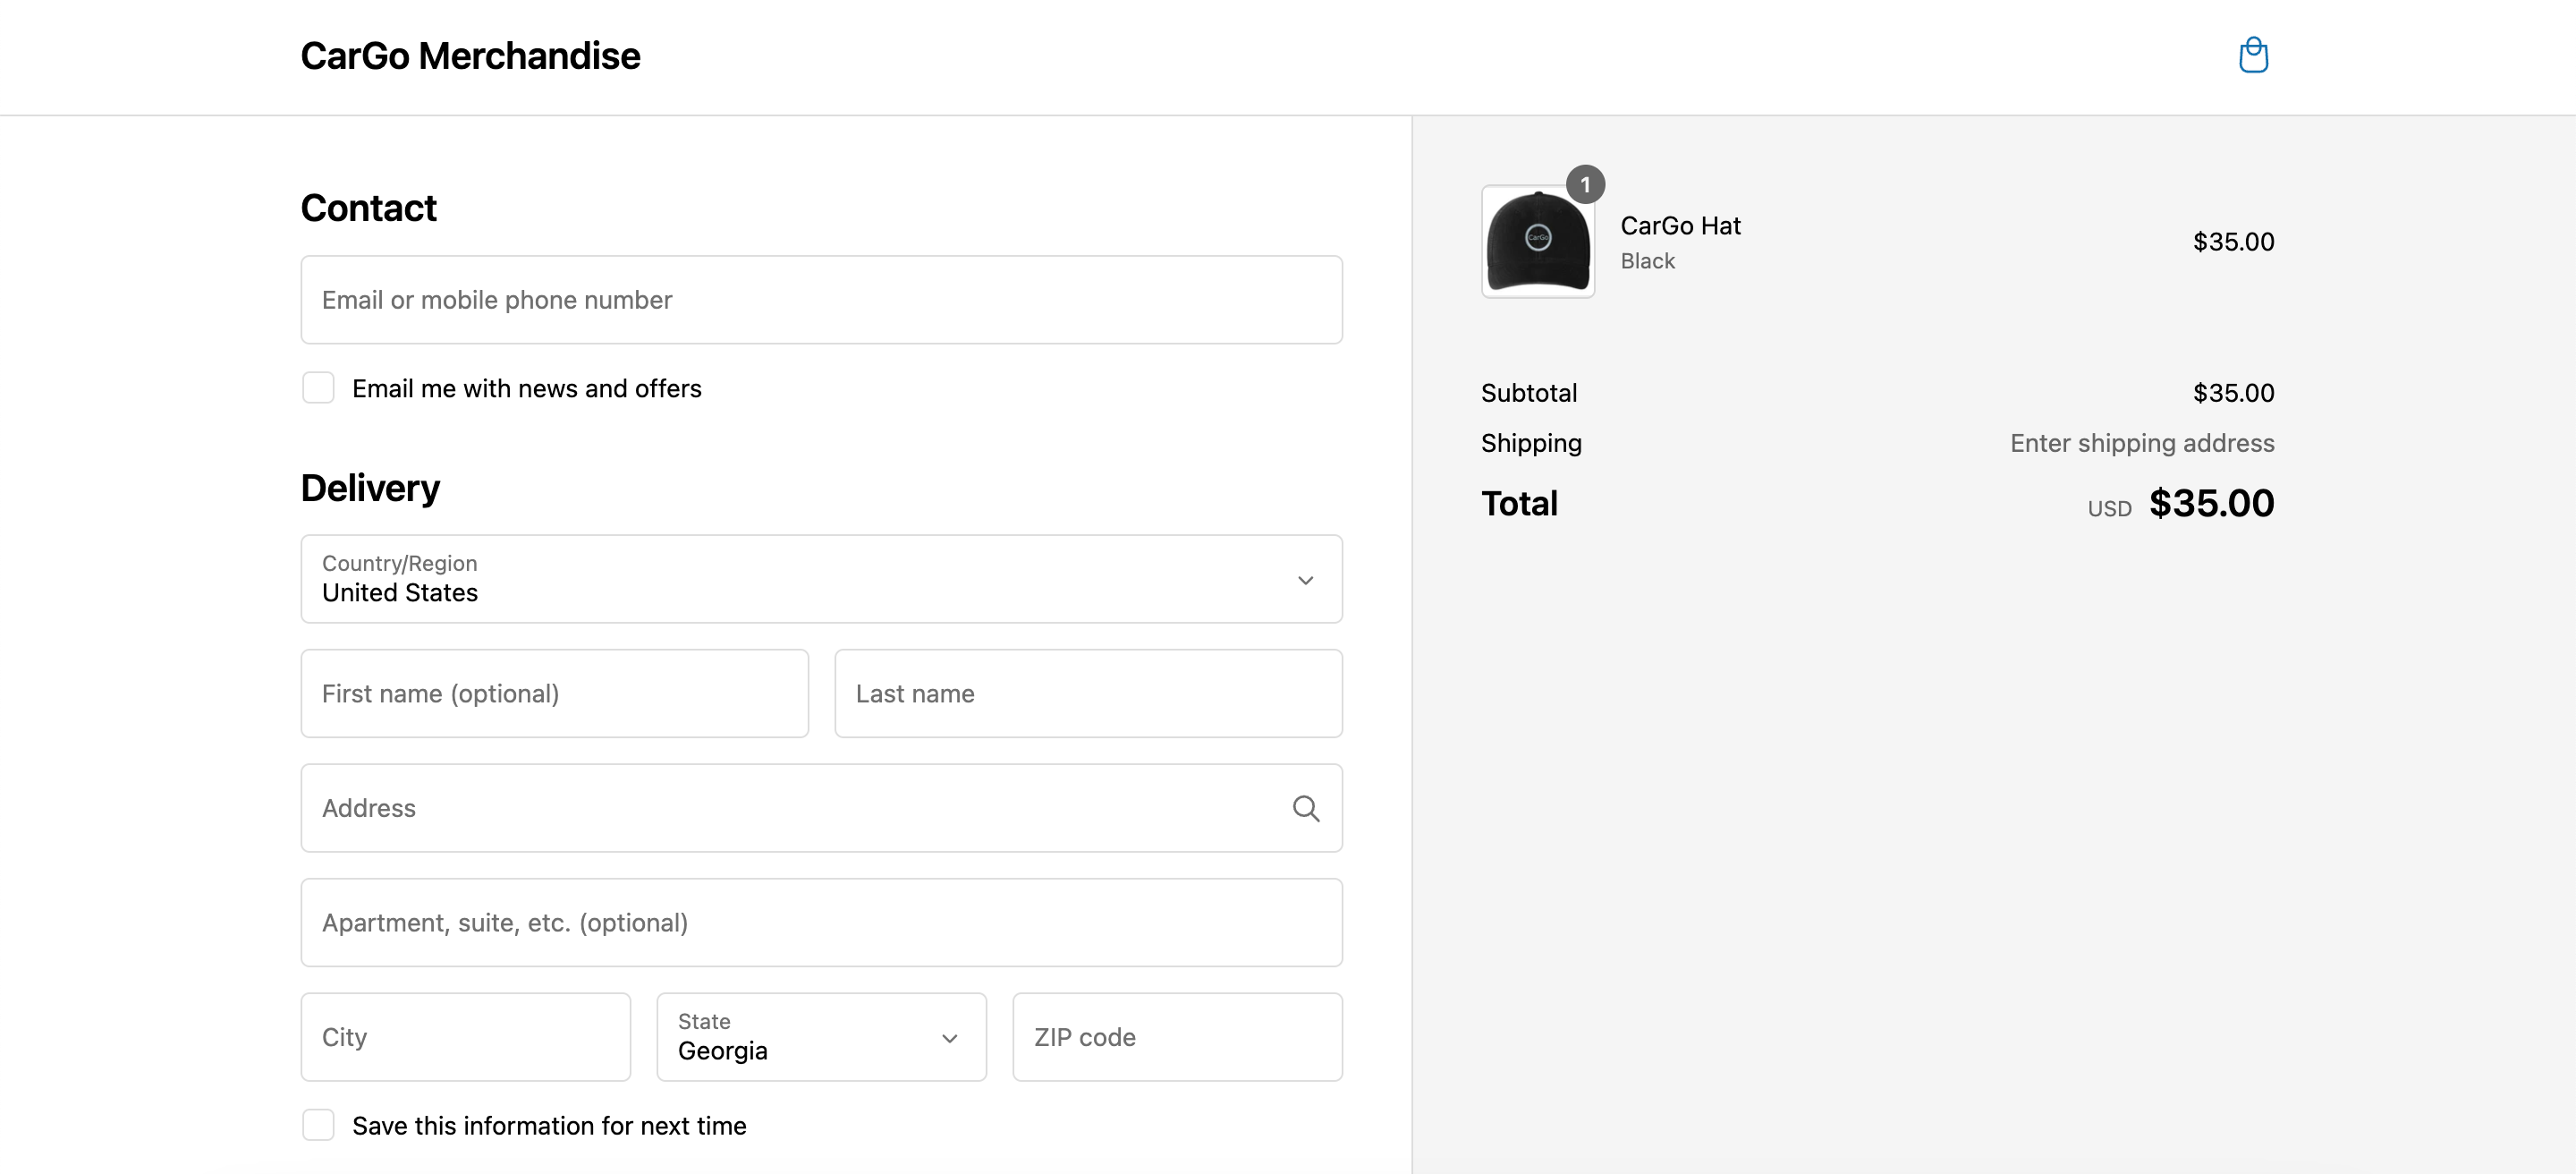Click the quantity badge on hat thumbnail
The height and width of the screenshot is (1174, 2576).
pyautogui.click(x=1584, y=185)
